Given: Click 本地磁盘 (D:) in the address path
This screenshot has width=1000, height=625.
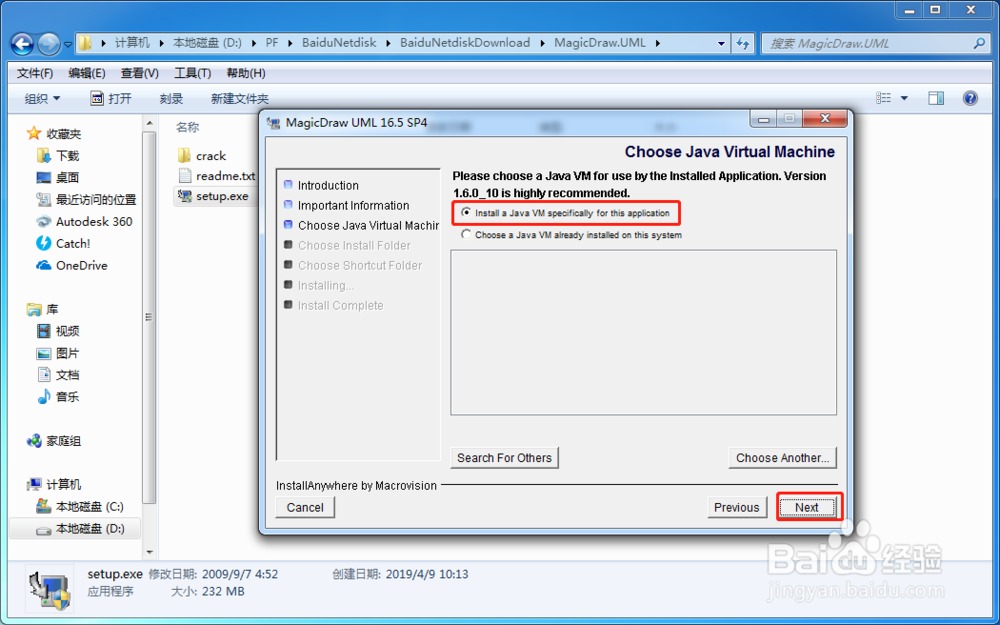Looking at the screenshot, I should [x=207, y=43].
